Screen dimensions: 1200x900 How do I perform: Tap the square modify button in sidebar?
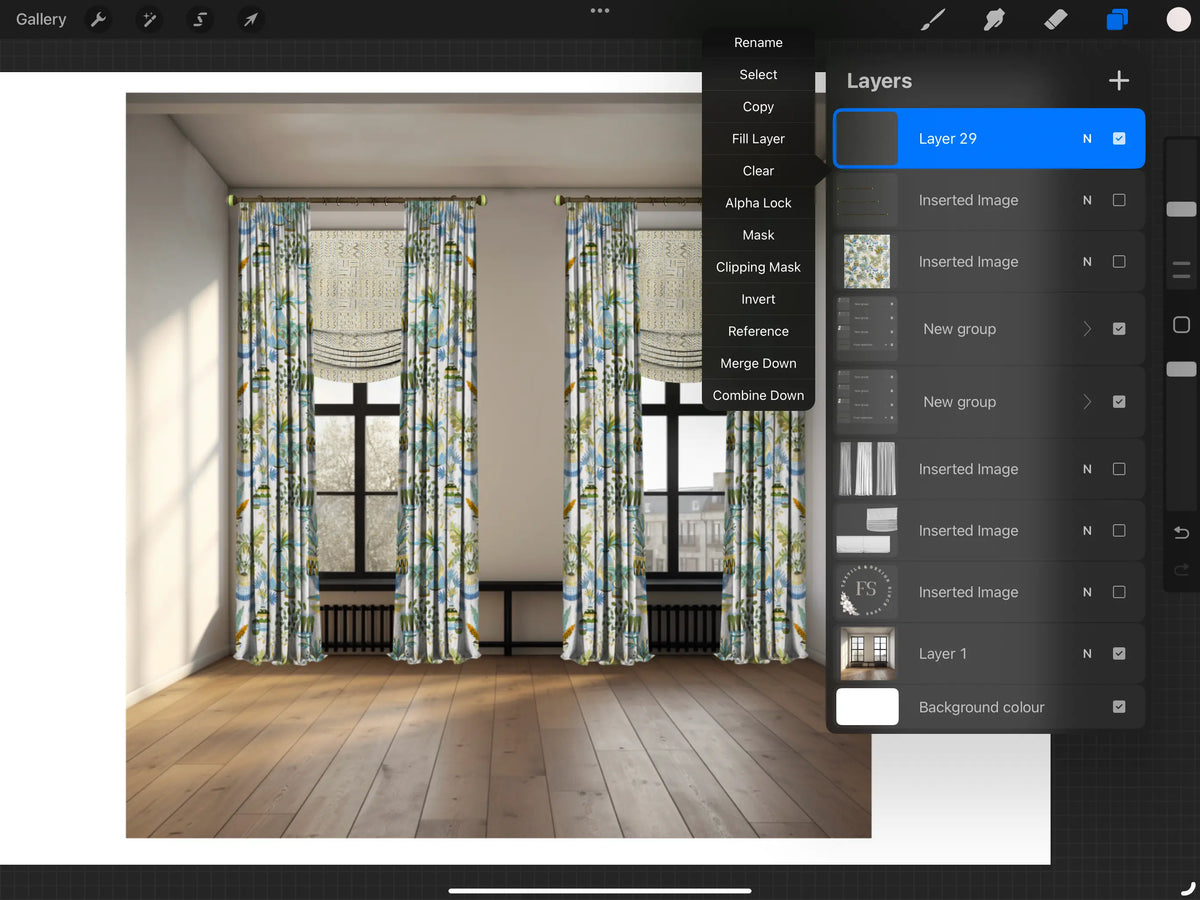pyautogui.click(x=1181, y=325)
